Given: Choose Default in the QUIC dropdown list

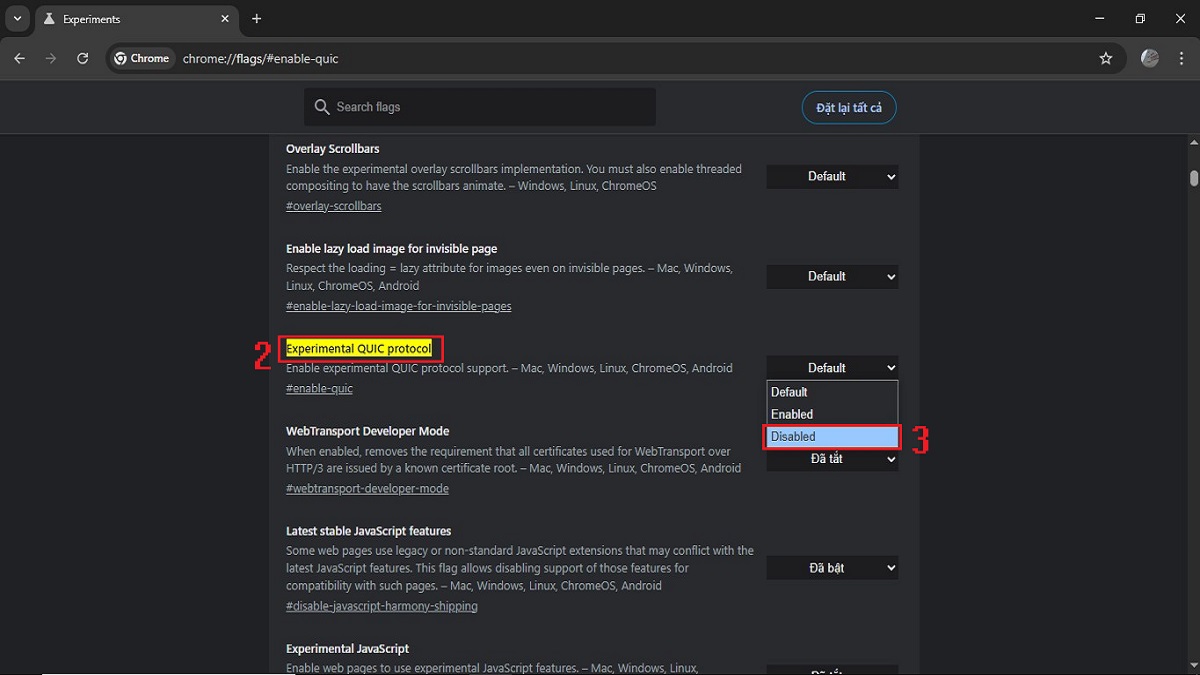Looking at the screenshot, I should pyautogui.click(x=832, y=392).
